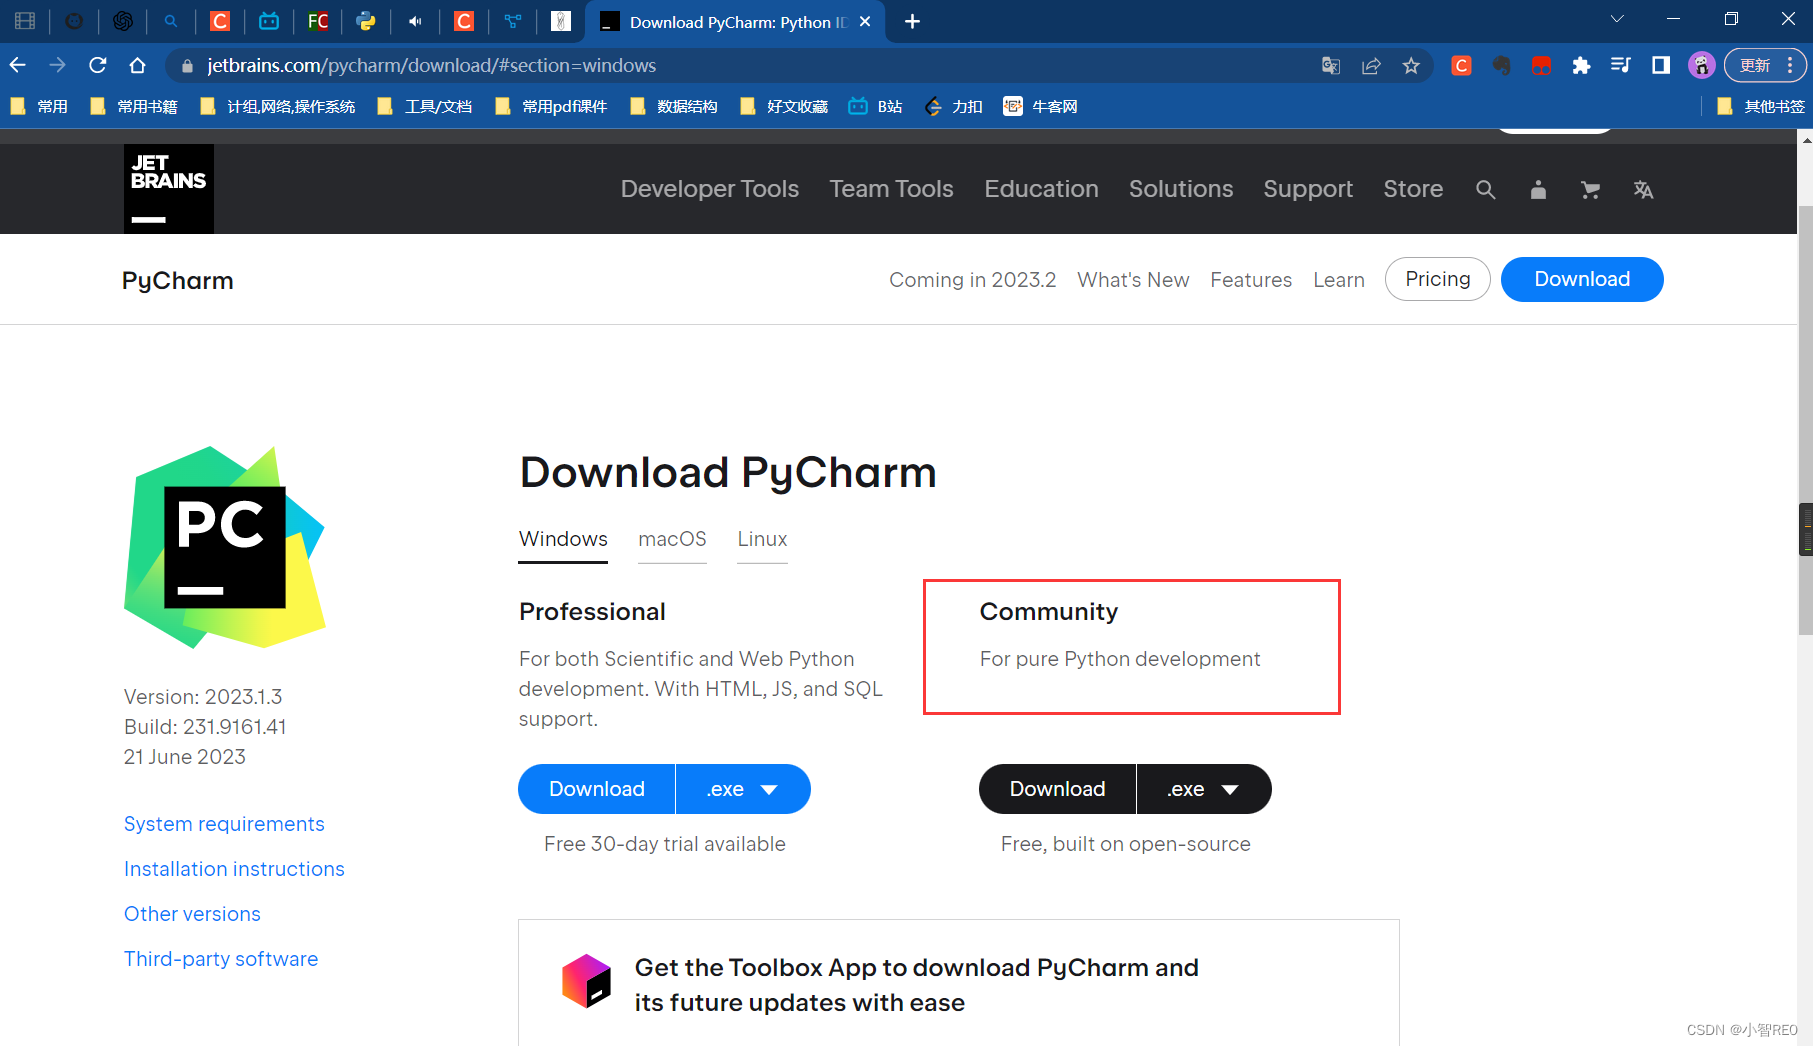This screenshot has height=1046, width=1813.
Task: Open the shopping cart icon
Action: coord(1590,190)
